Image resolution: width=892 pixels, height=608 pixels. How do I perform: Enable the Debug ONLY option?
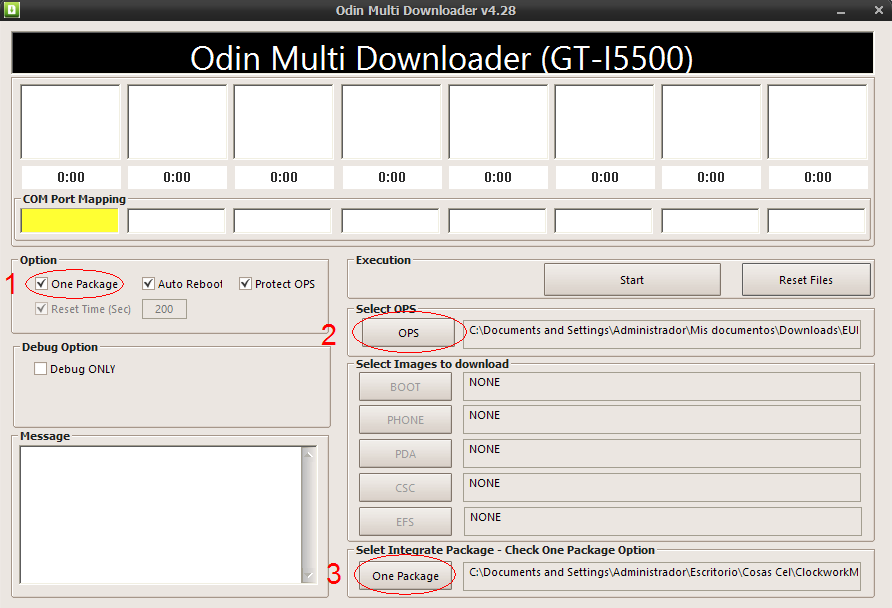tap(40, 368)
